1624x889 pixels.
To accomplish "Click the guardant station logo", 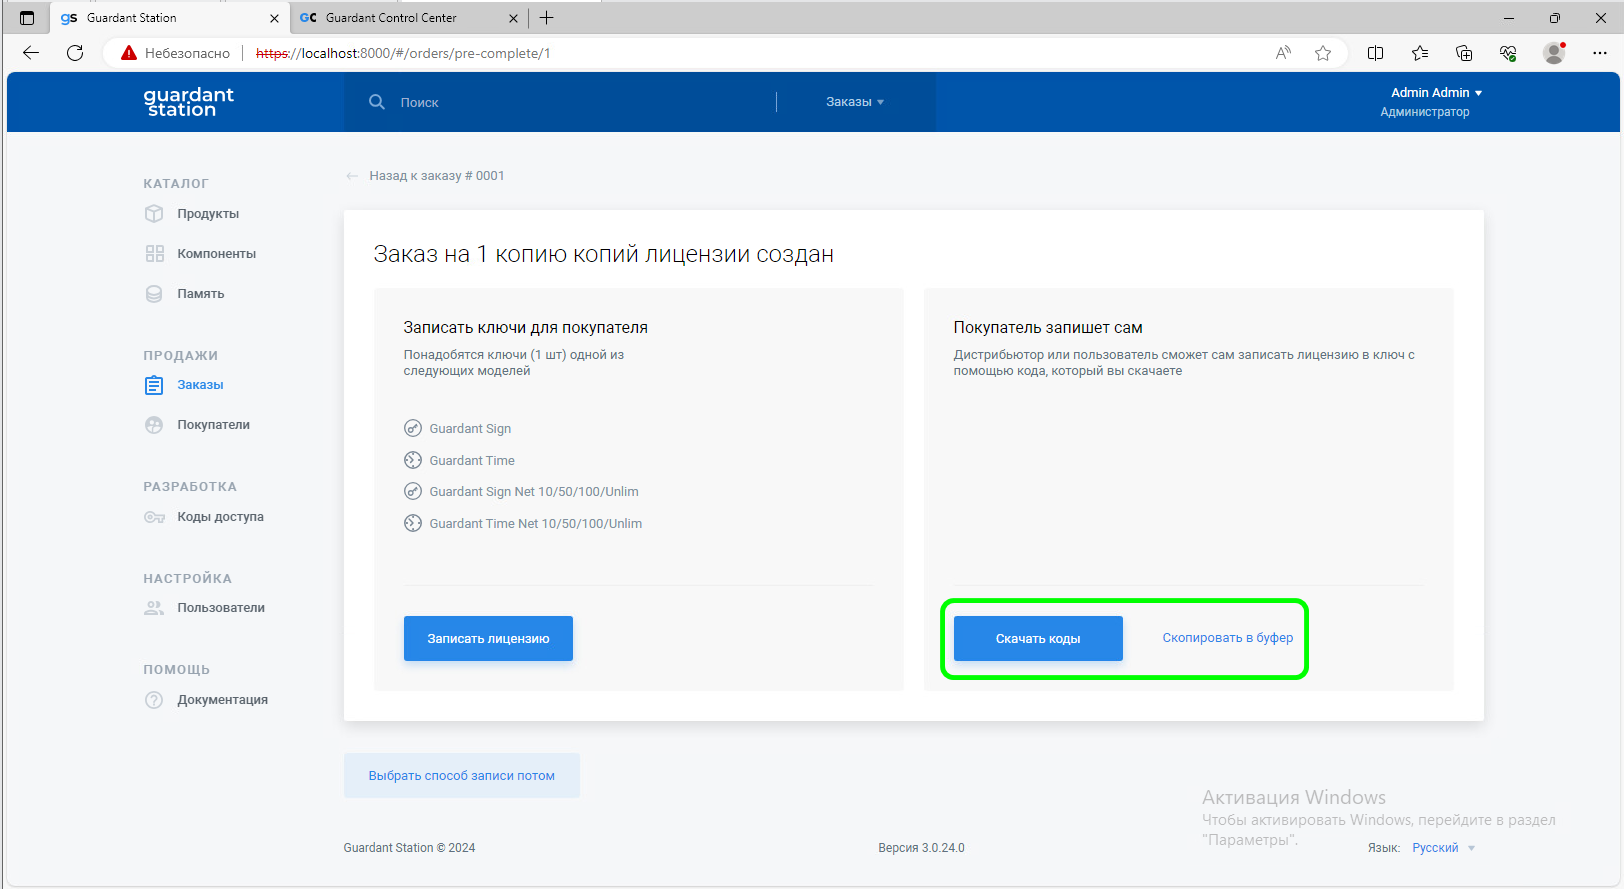I will click(x=188, y=101).
